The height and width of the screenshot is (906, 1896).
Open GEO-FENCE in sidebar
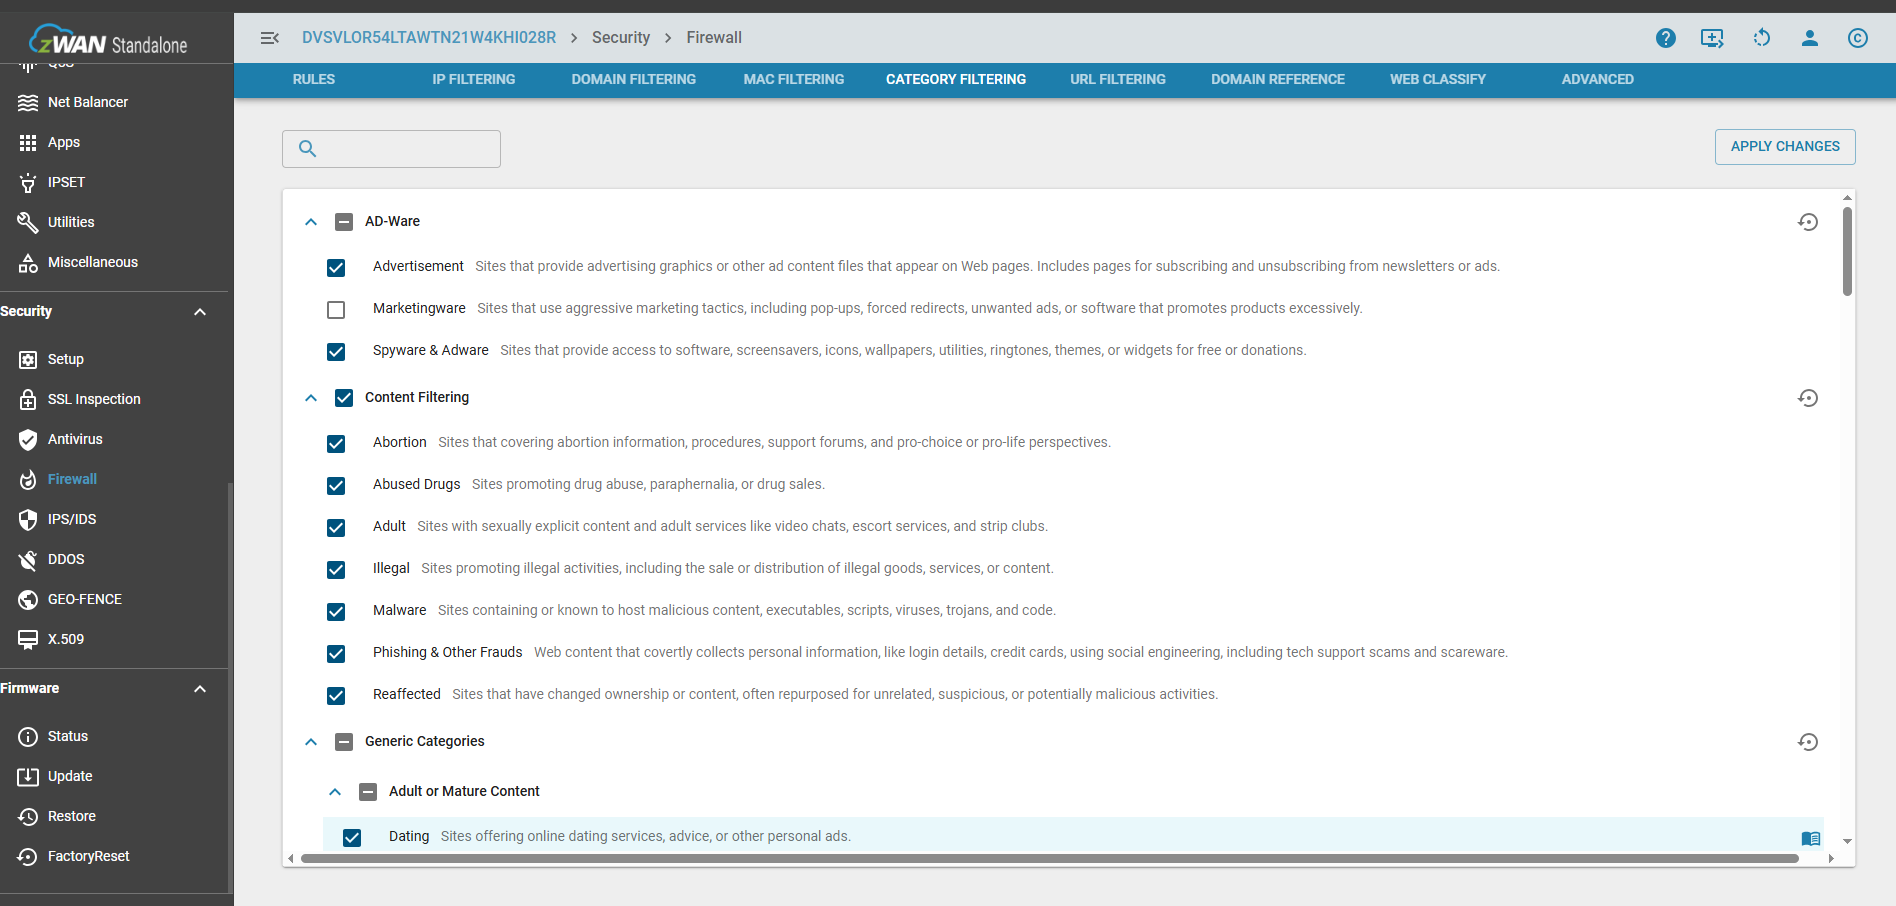85,599
